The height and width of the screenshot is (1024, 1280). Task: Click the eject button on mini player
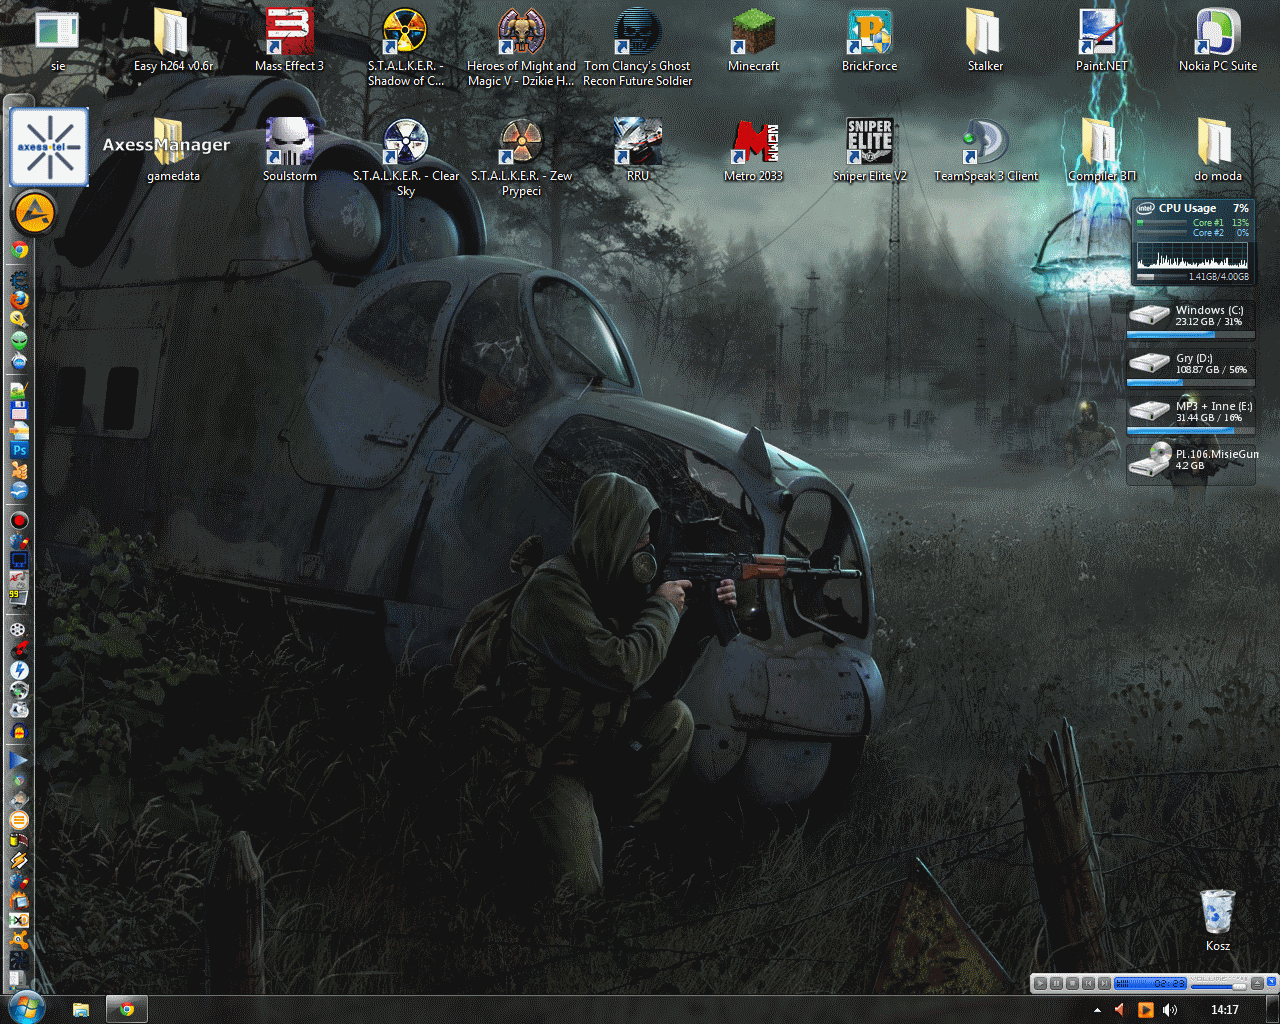1257,984
